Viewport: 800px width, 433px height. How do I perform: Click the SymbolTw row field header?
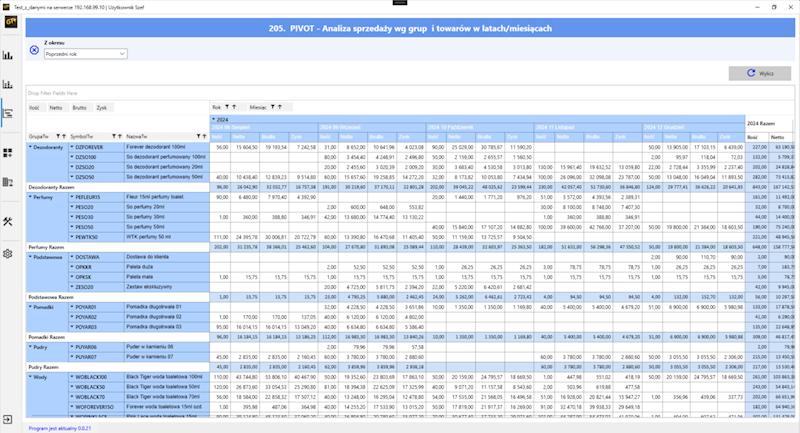(x=96, y=136)
